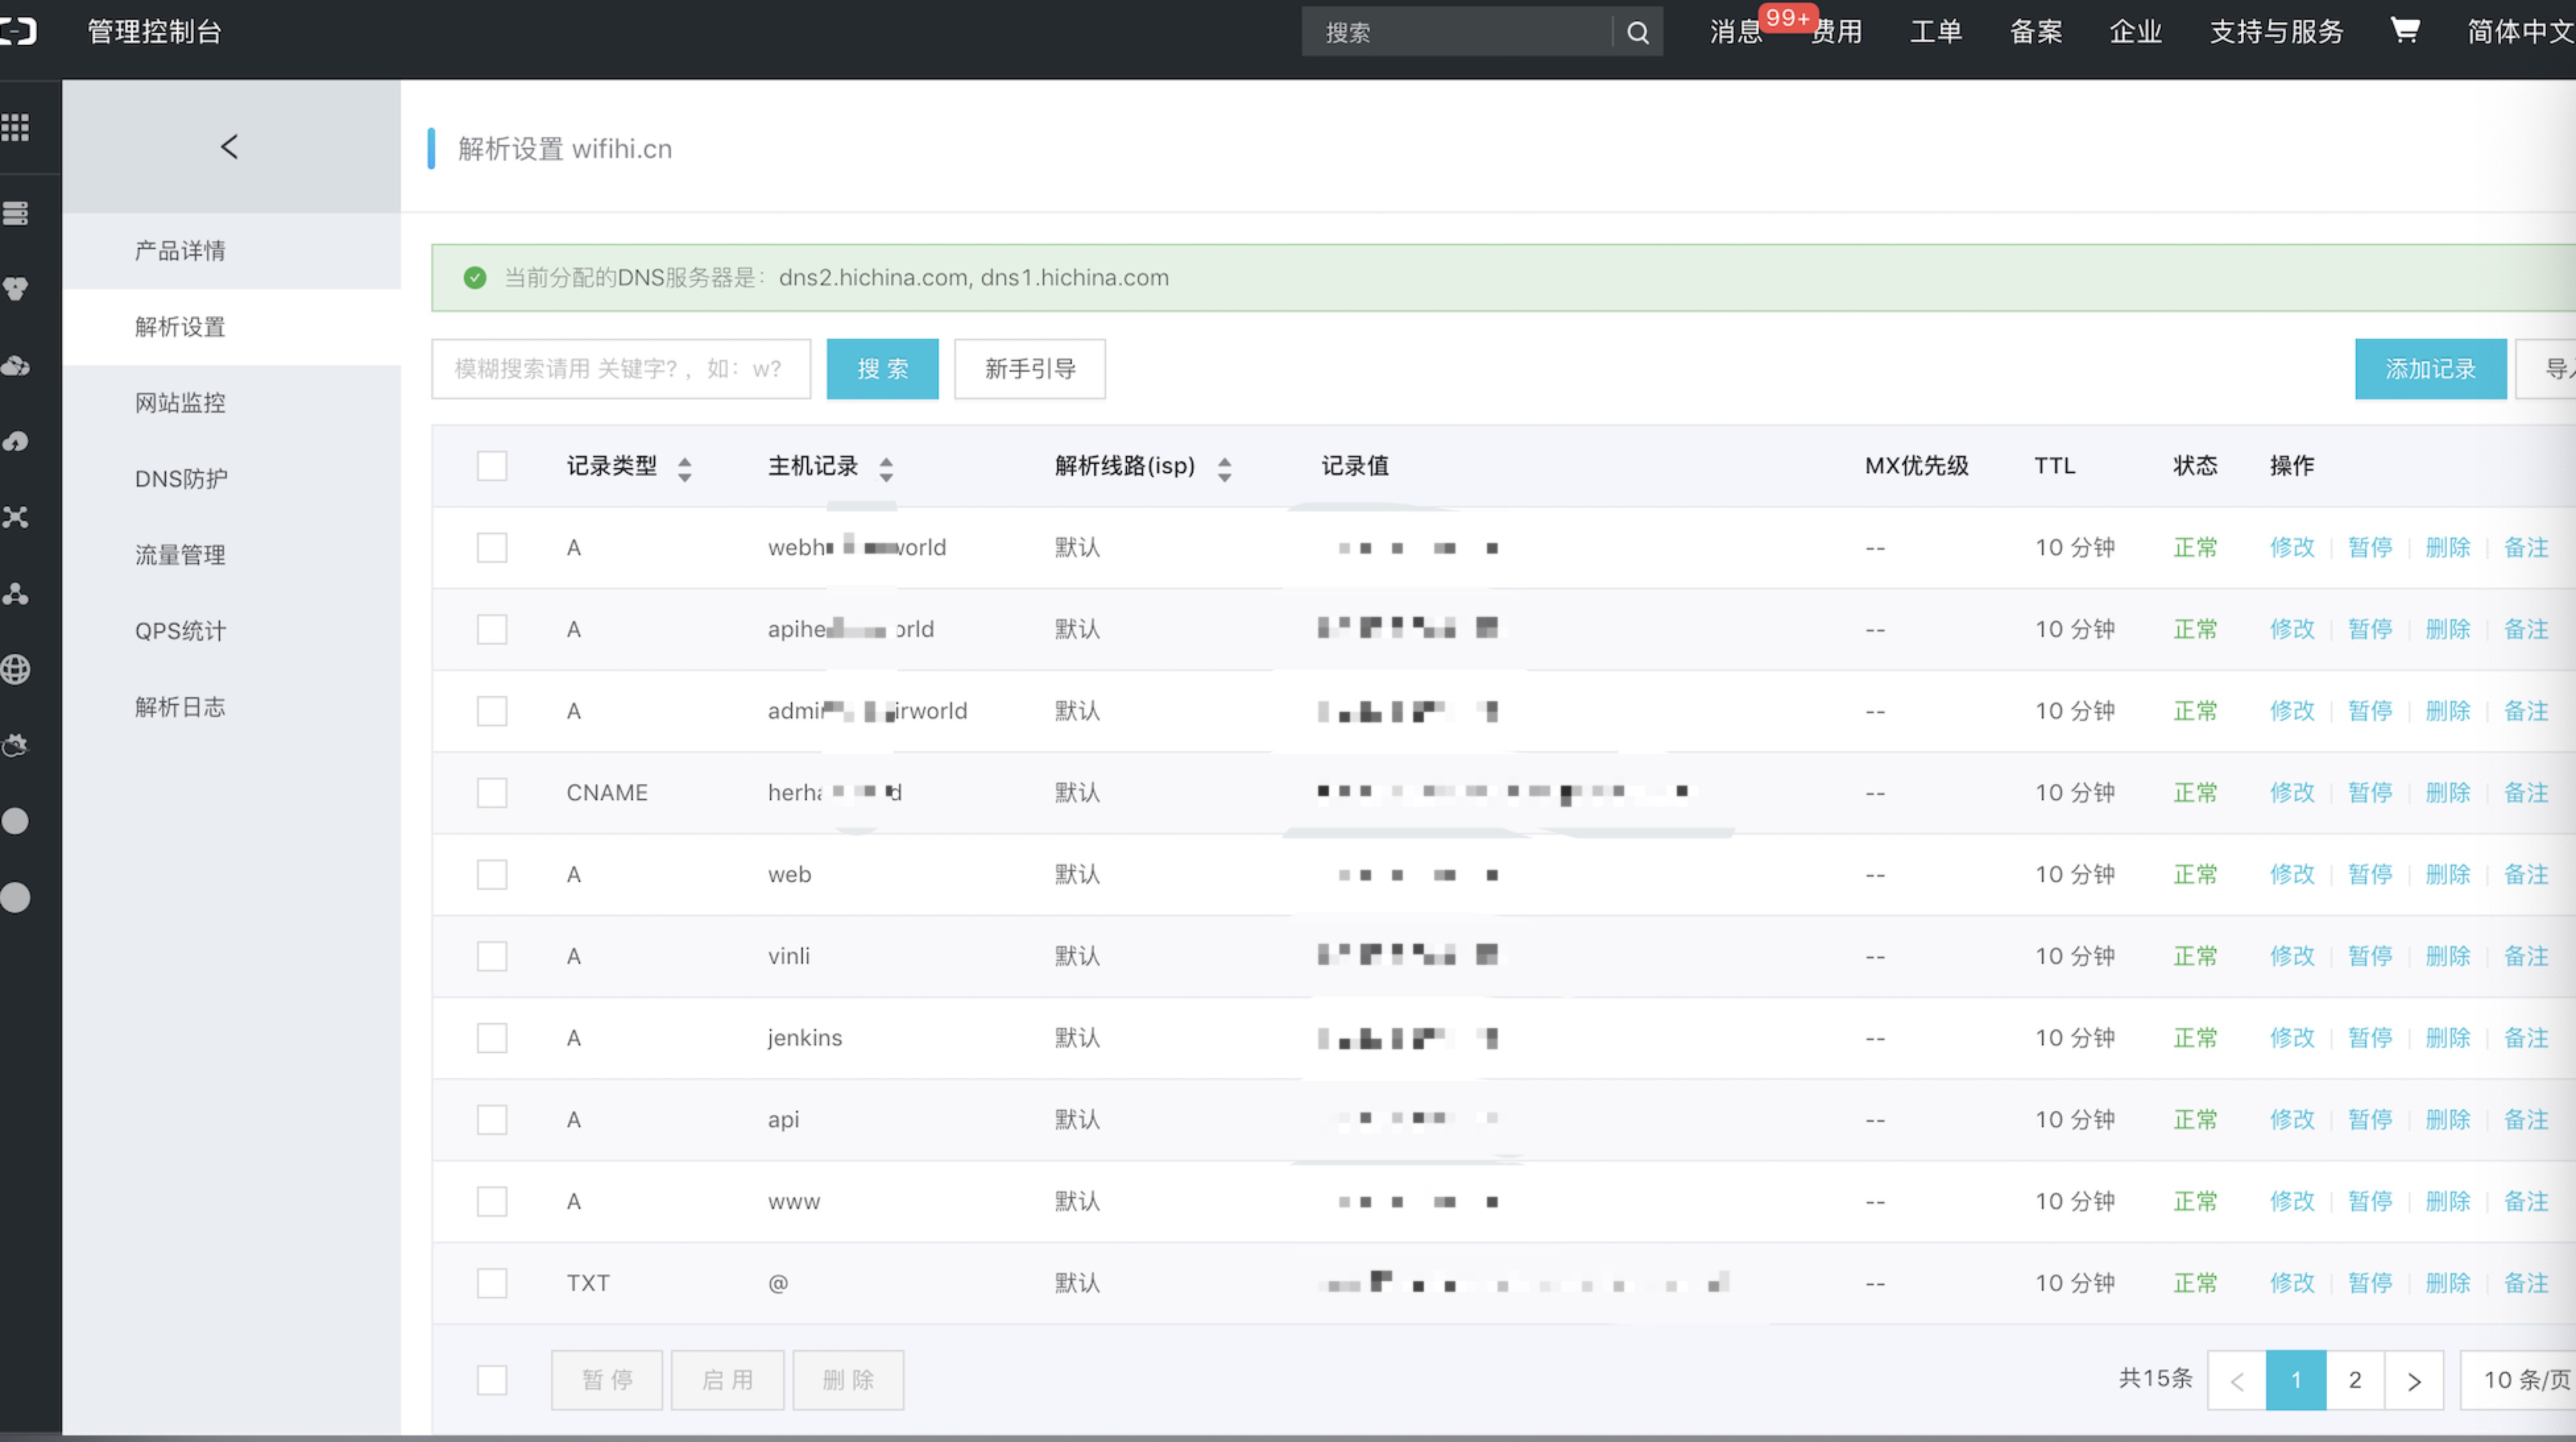Click the 99+ message badge

pyautogui.click(x=1789, y=17)
